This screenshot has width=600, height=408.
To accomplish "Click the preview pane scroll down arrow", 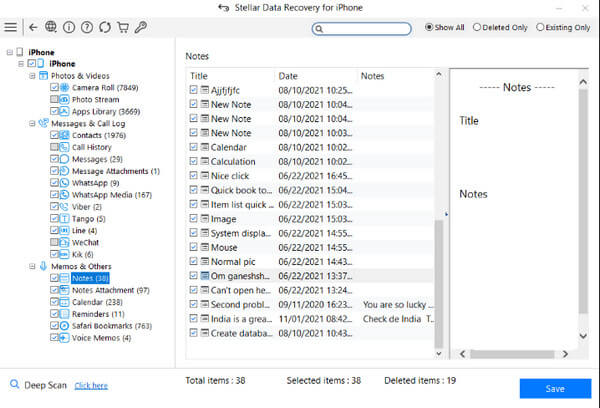I will (x=583, y=336).
